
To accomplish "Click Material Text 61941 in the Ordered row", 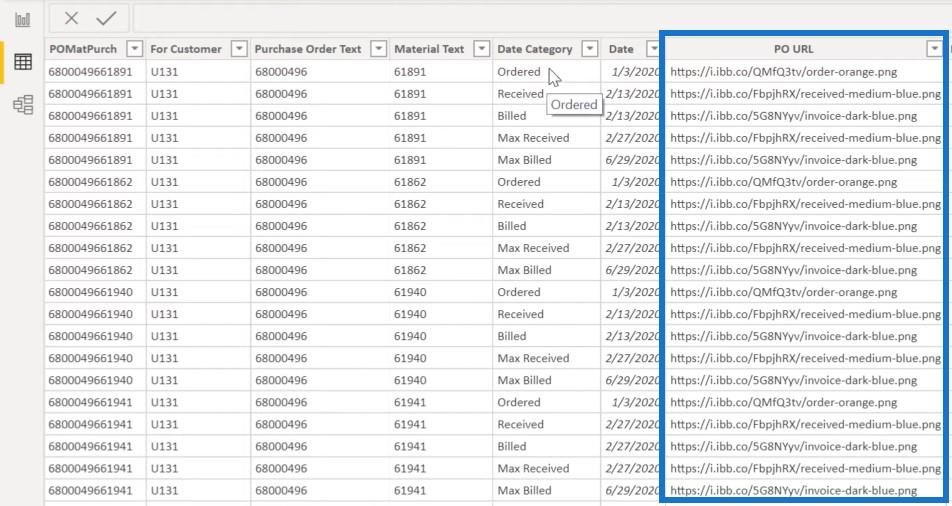I will click(410, 402).
